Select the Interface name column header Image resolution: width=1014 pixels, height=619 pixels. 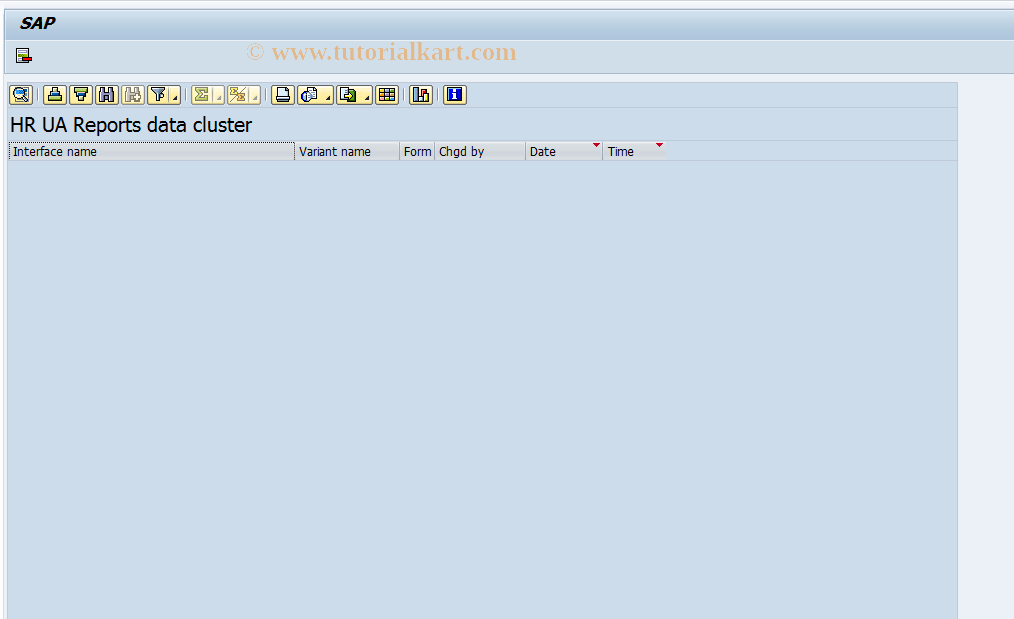[x=150, y=151]
